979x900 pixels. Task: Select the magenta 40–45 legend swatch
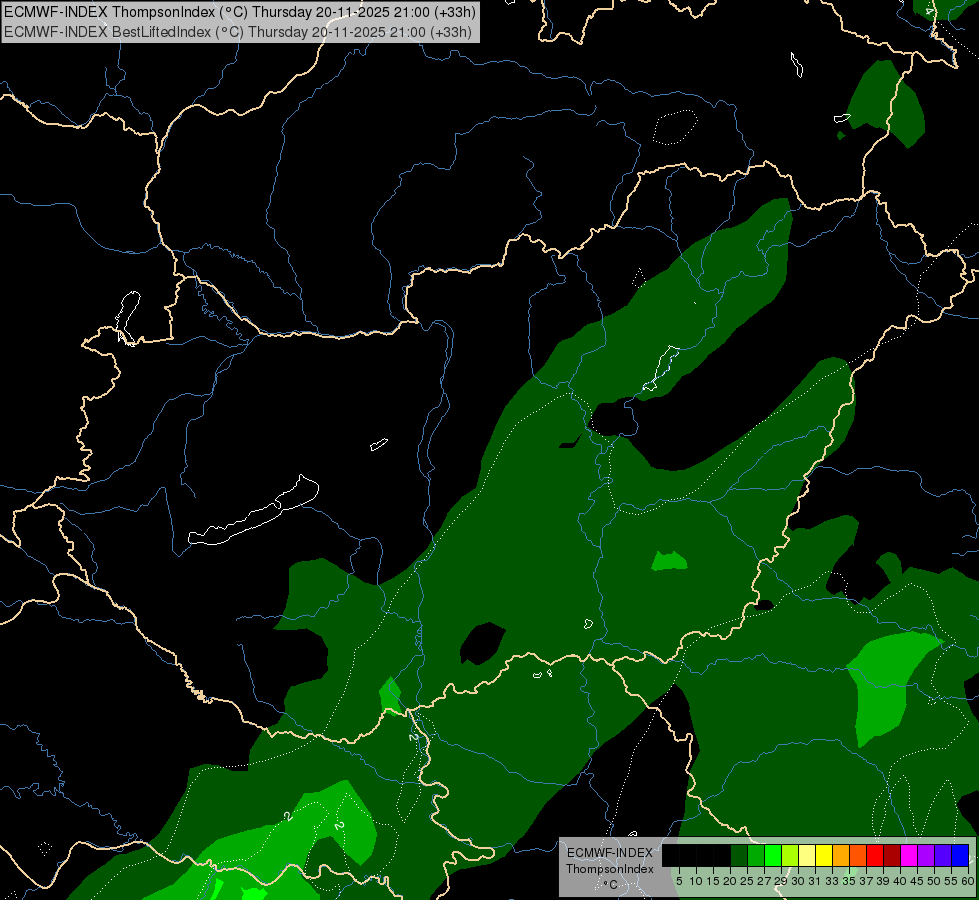click(x=909, y=855)
